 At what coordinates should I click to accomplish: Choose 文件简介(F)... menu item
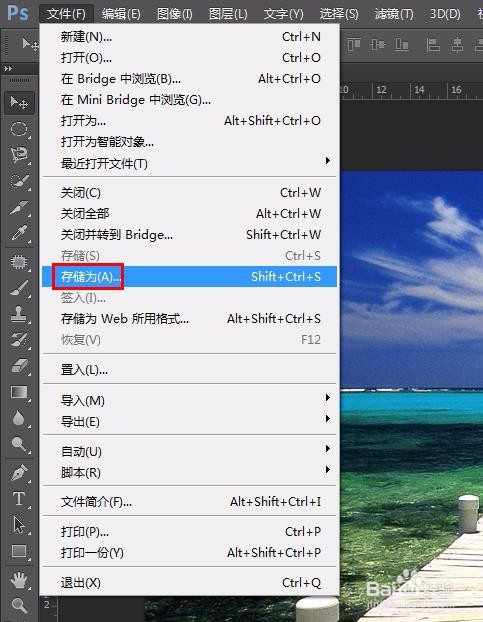tap(190, 502)
